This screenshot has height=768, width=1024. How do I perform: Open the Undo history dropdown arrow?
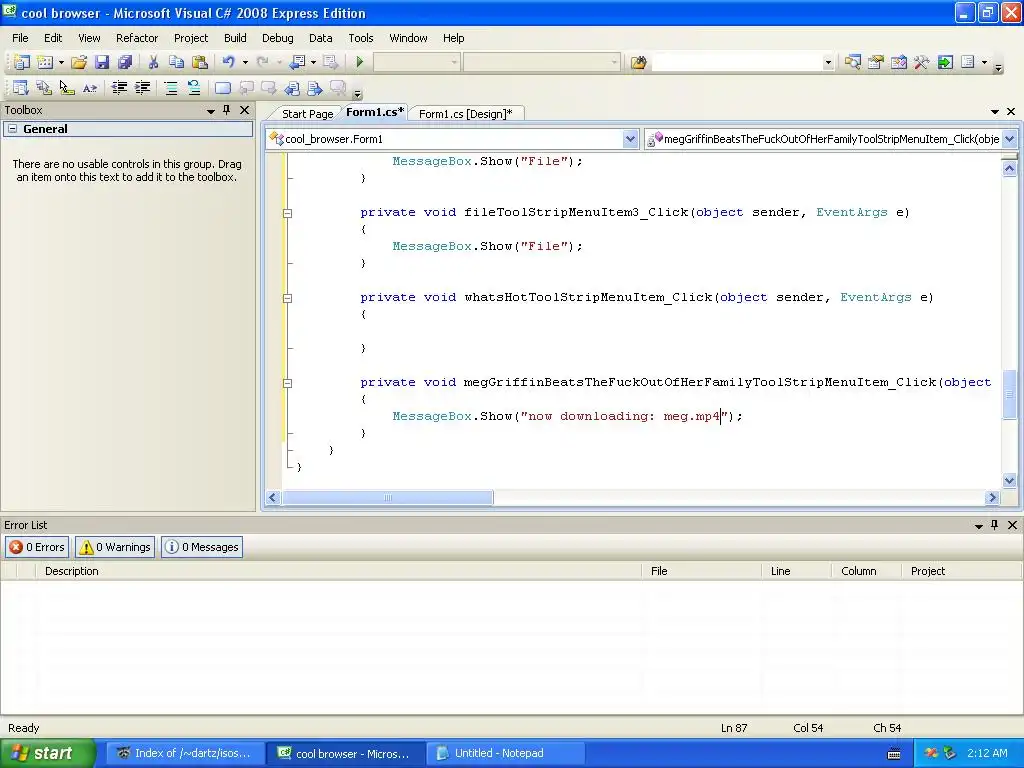pyautogui.click(x=246, y=62)
